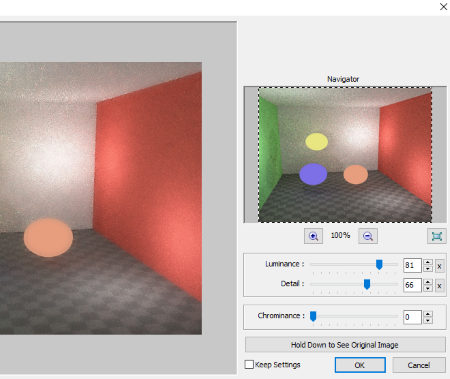Dismiss with the Cancel button

tap(419, 365)
